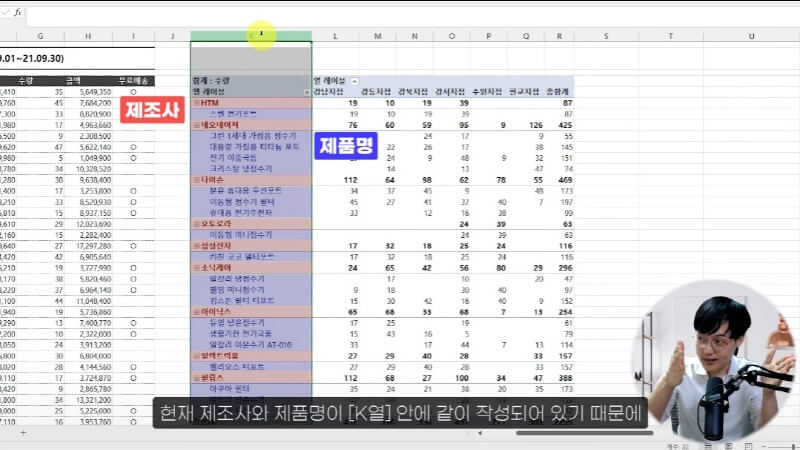Select column P header
Screen dimensions: 800x450
tap(488, 36)
